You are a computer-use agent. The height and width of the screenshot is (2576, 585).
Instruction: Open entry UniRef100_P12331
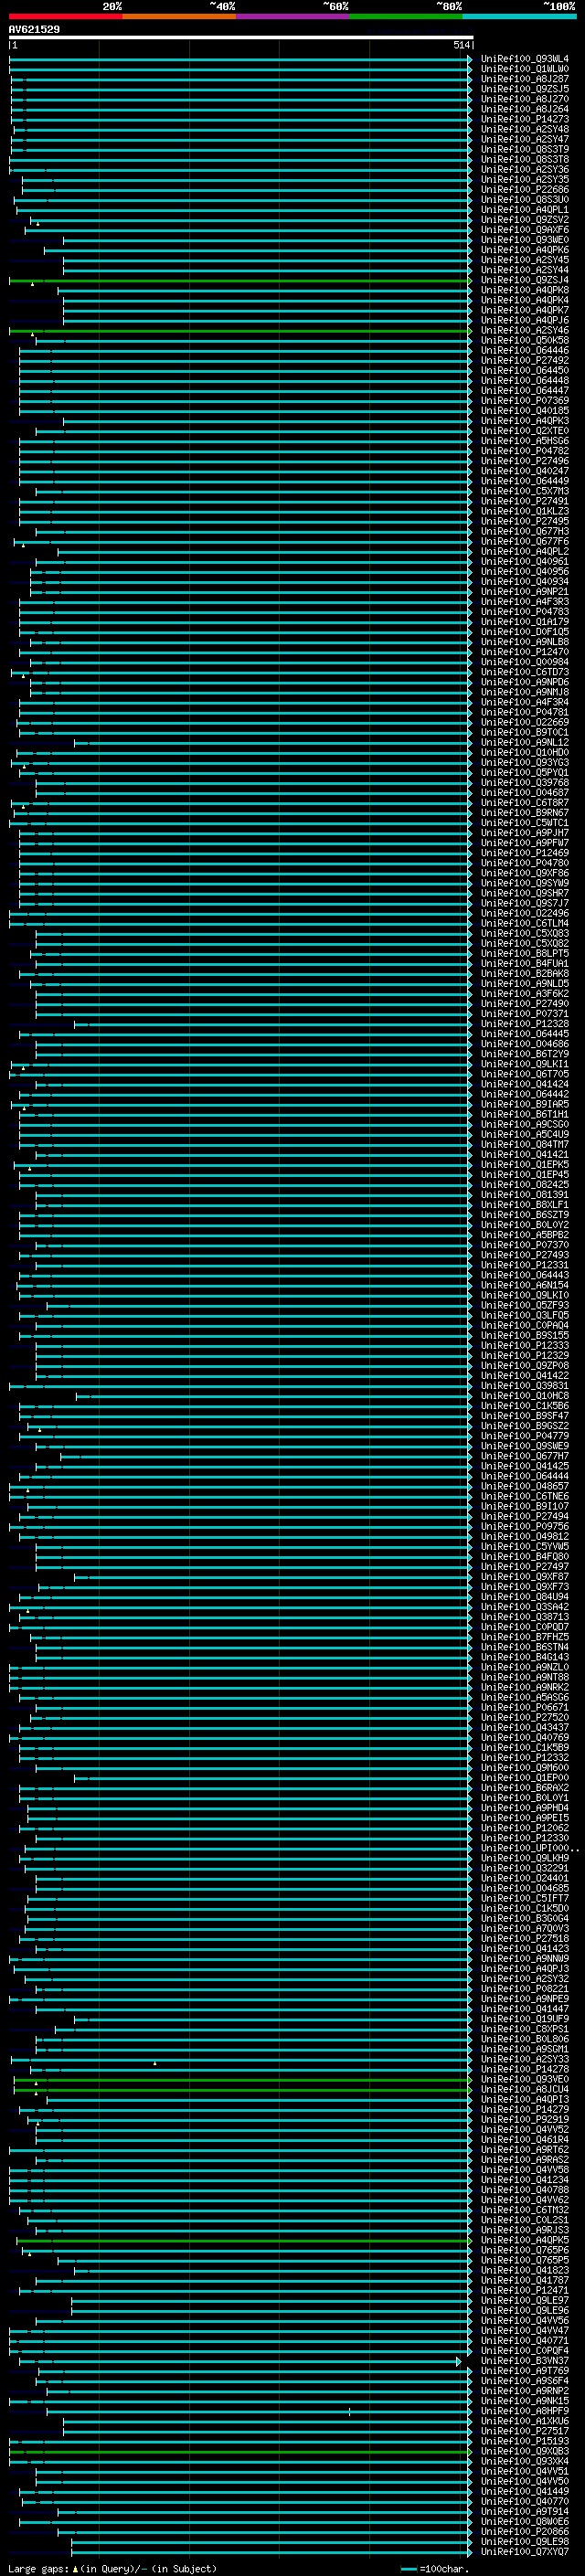tap(524, 1265)
